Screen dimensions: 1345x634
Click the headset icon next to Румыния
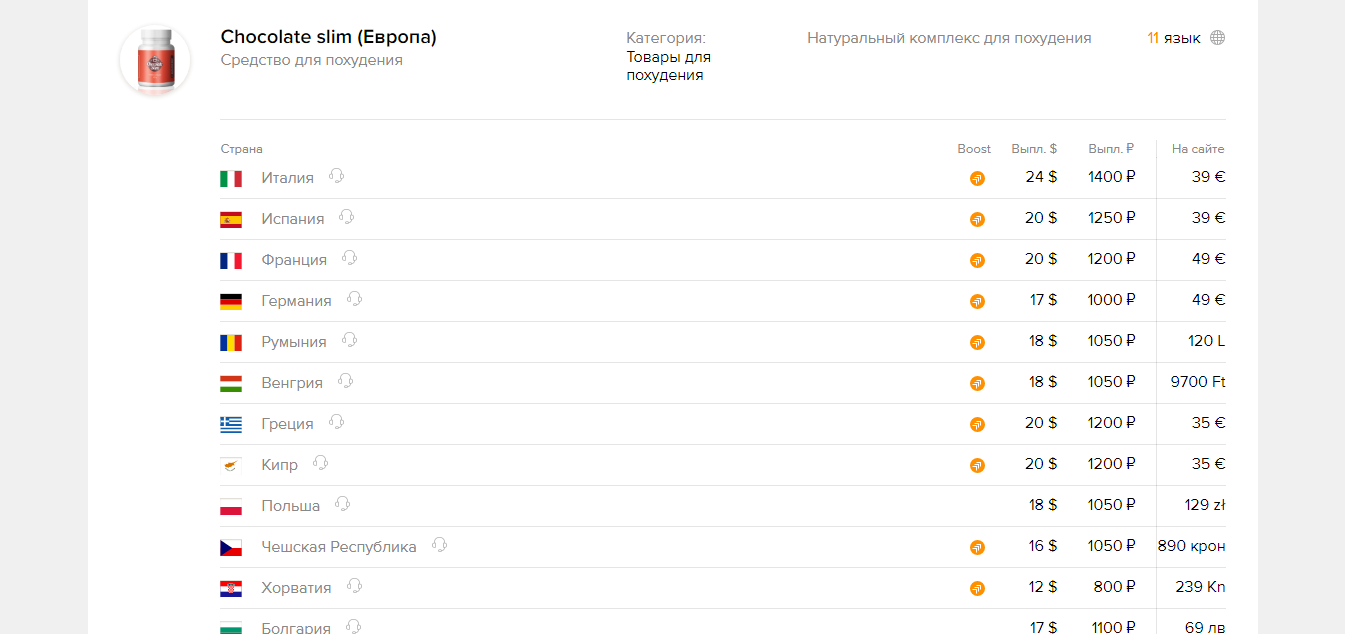(x=349, y=340)
